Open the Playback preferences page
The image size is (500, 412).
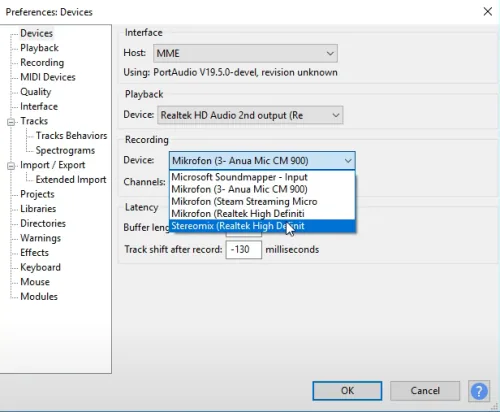pyautogui.click(x=39, y=48)
